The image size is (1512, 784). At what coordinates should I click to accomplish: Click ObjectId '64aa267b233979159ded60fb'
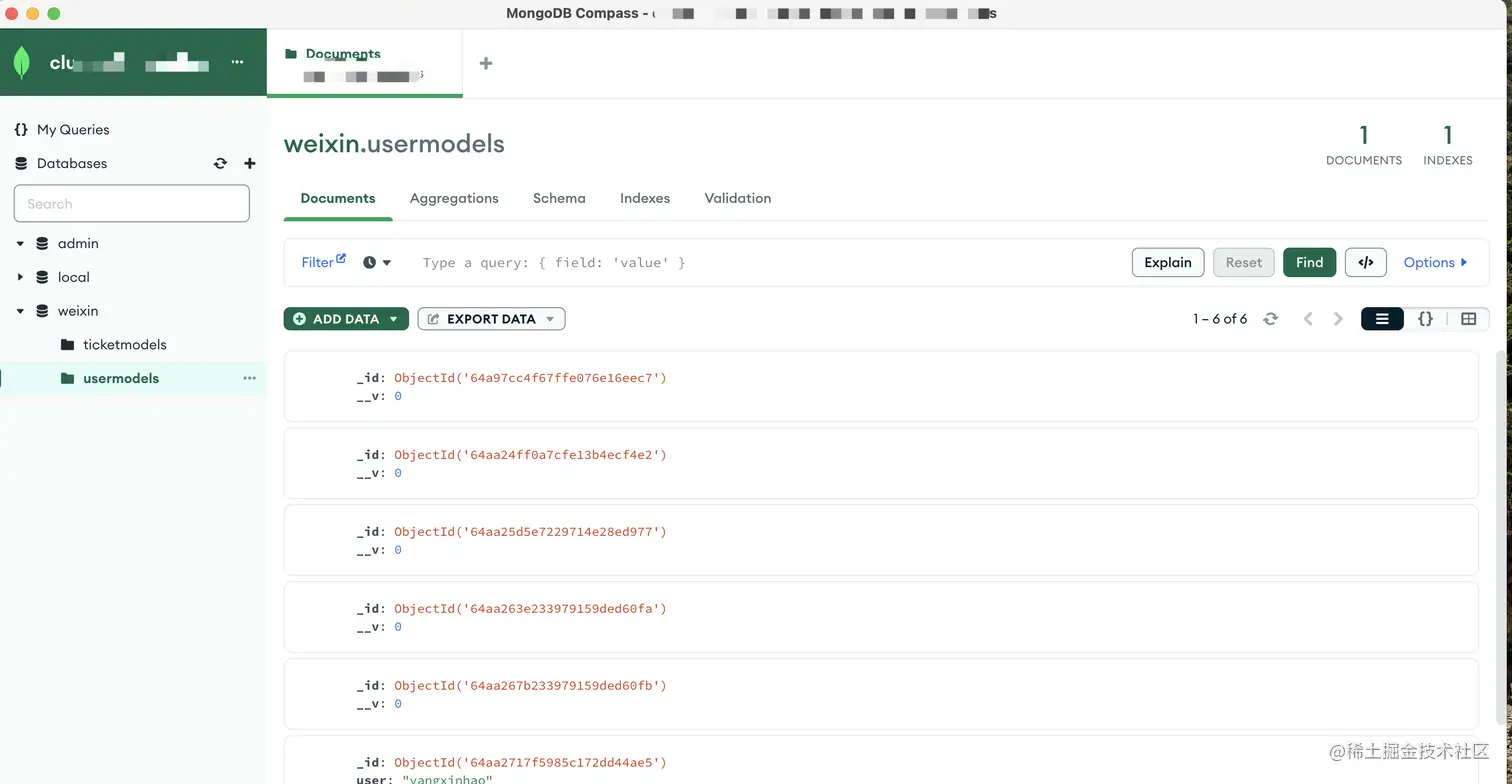[530, 686]
